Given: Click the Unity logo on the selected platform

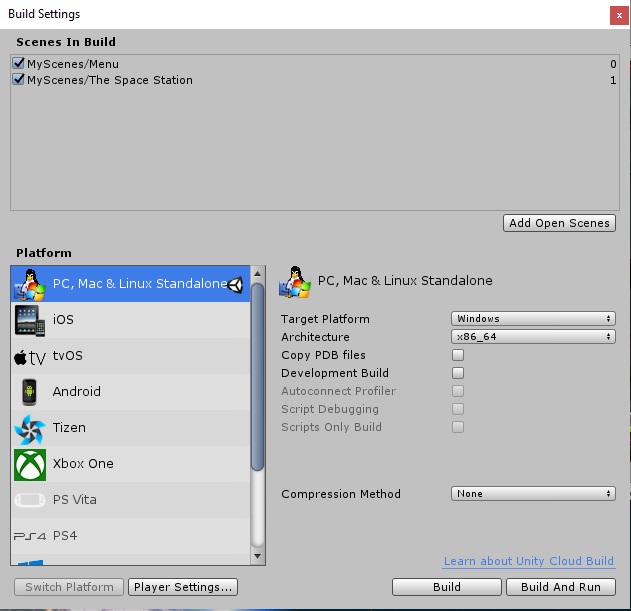Looking at the screenshot, I should point(235,285).
